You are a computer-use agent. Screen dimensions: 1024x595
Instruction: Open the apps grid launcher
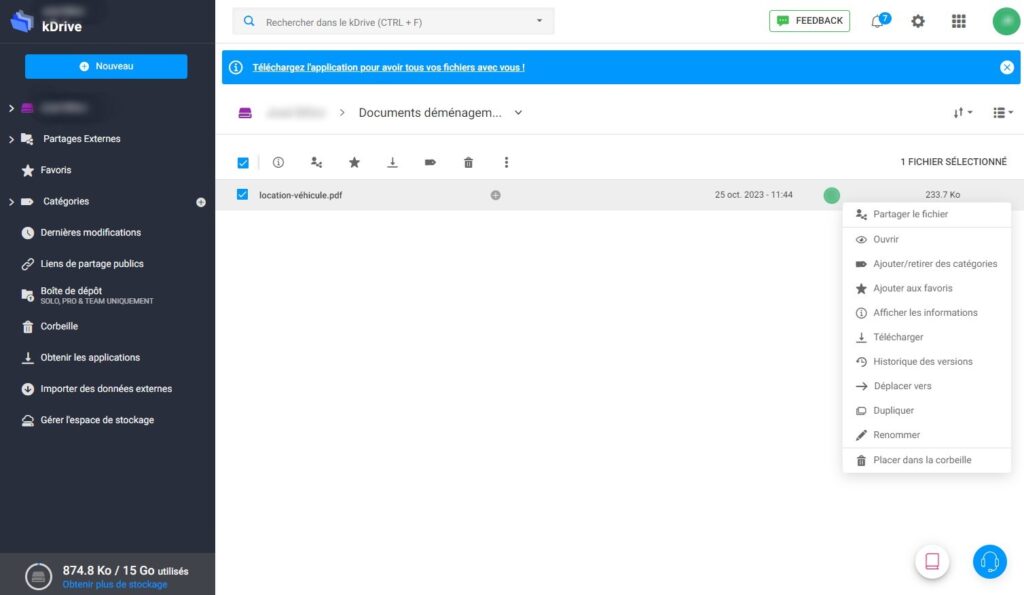click(x=958, y=22)
